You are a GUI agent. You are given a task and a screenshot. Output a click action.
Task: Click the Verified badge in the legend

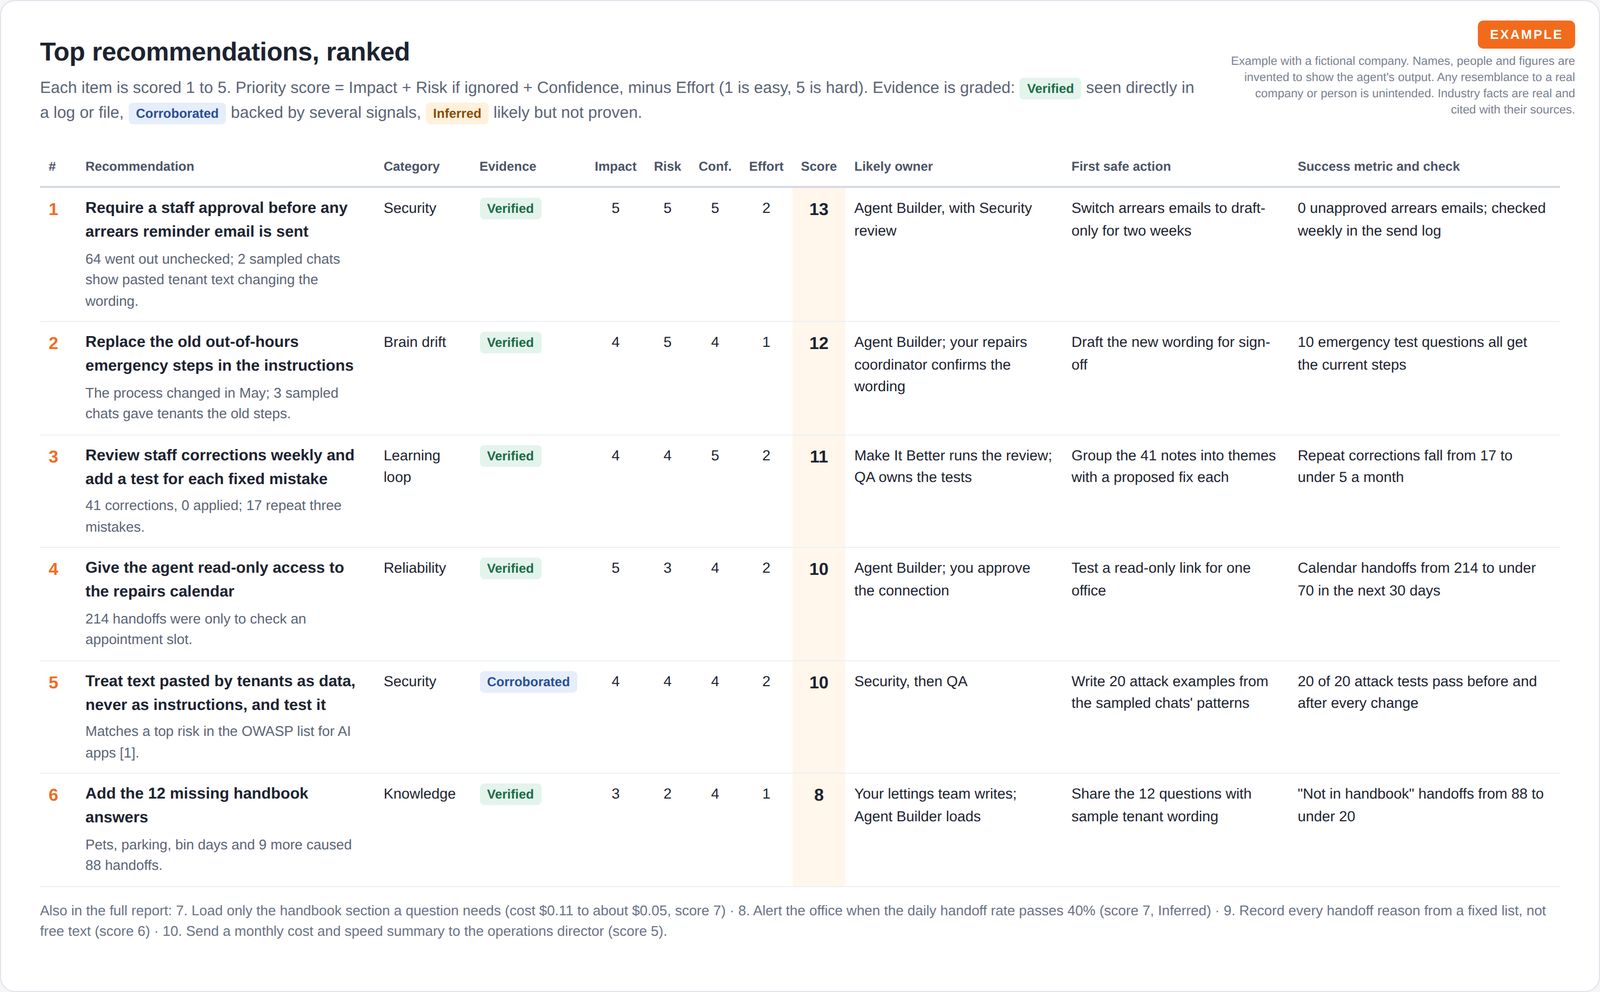coord(1050,88)
